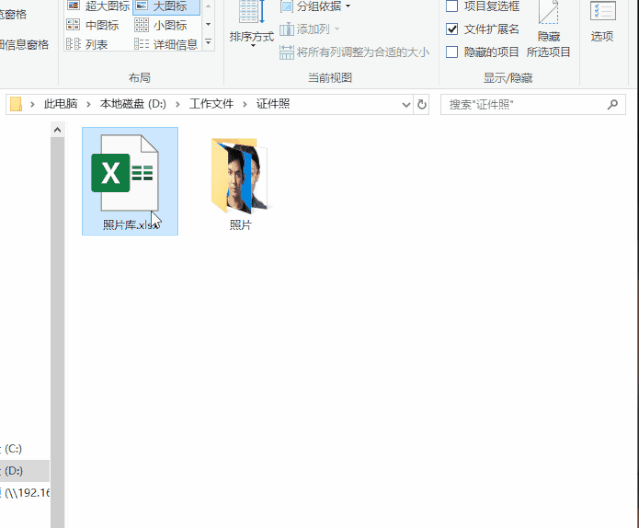Open Sort by (排序方式) menu

click(251, 24)
